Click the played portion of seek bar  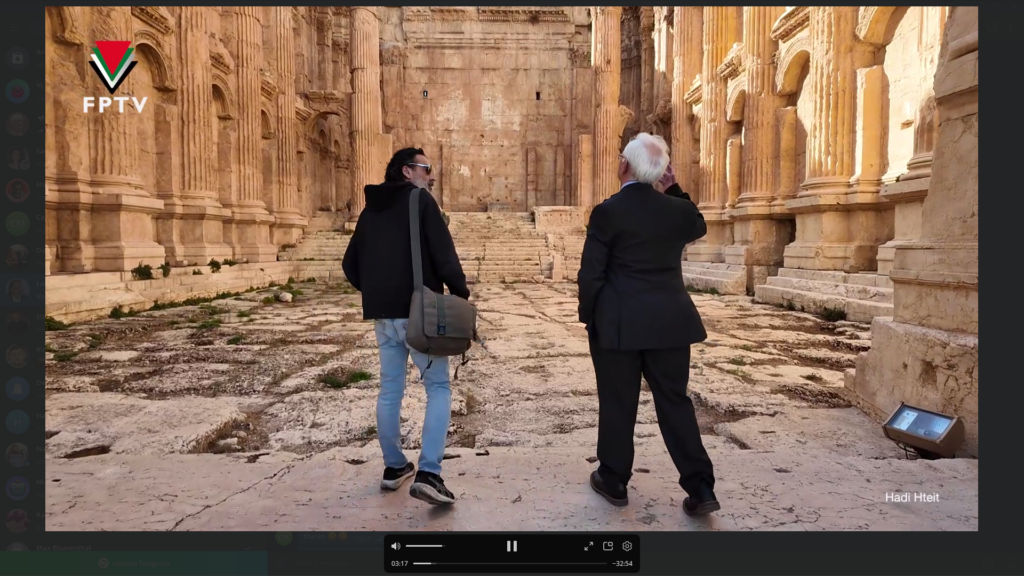(x=422, y=564)
